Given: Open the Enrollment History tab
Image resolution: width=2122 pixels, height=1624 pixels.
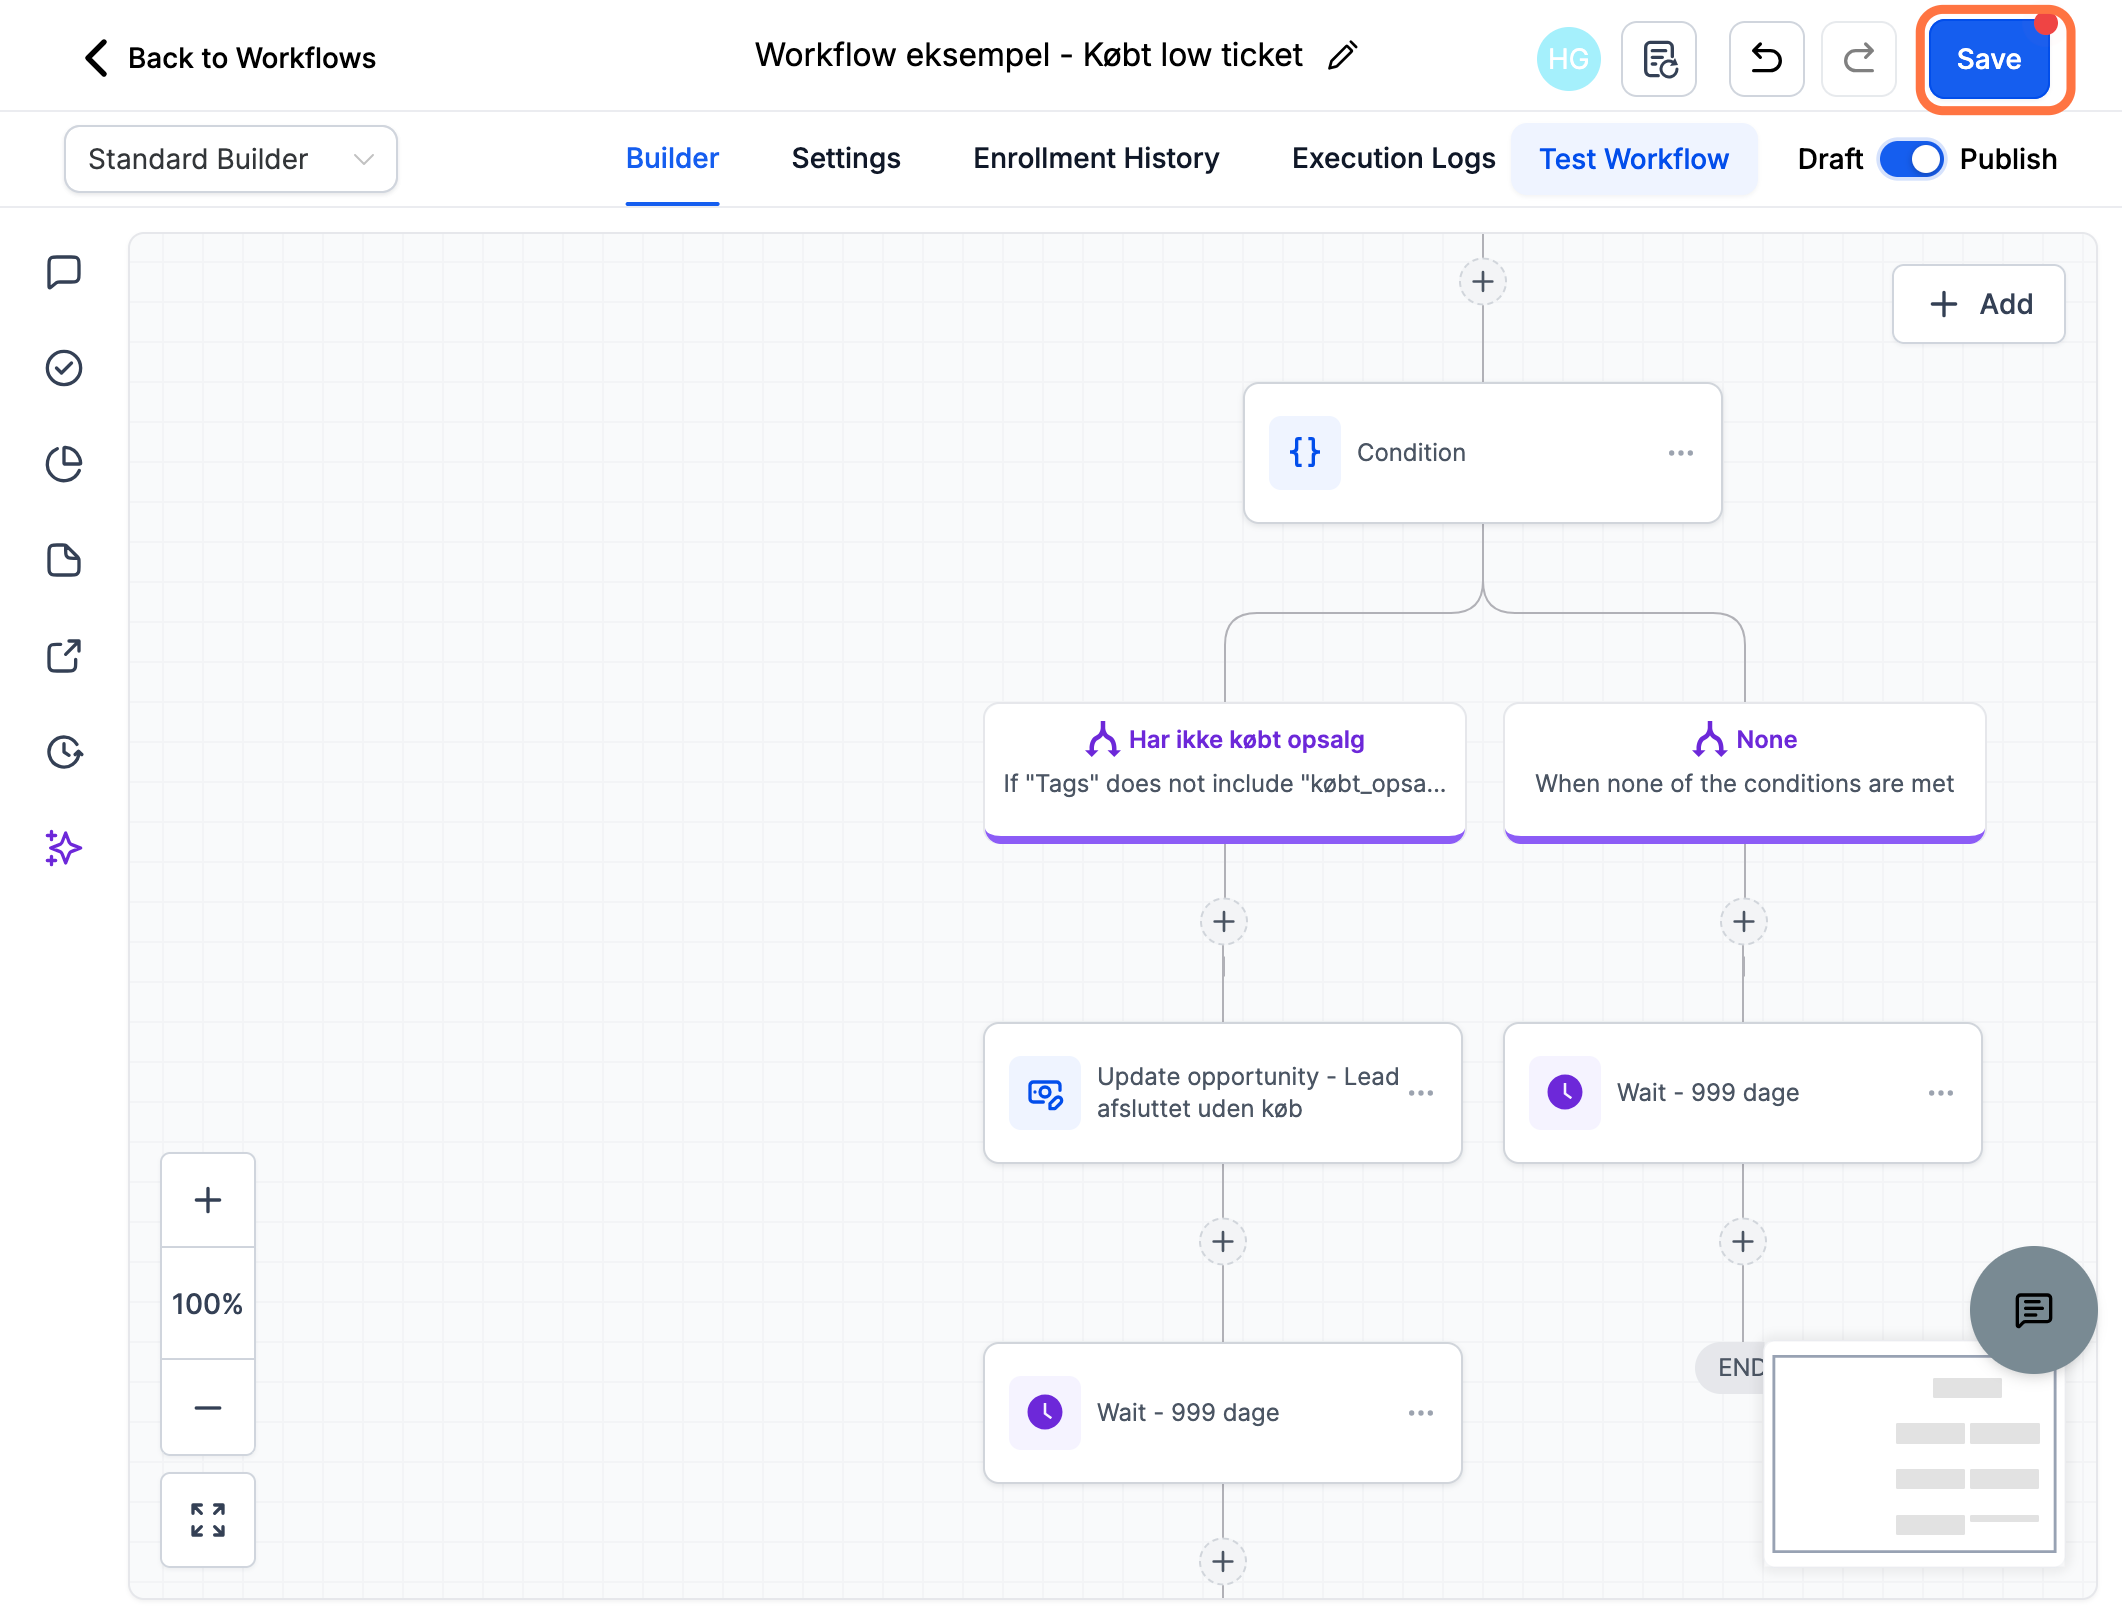Looking at the screenshot, I should [x=1096, y=158].
